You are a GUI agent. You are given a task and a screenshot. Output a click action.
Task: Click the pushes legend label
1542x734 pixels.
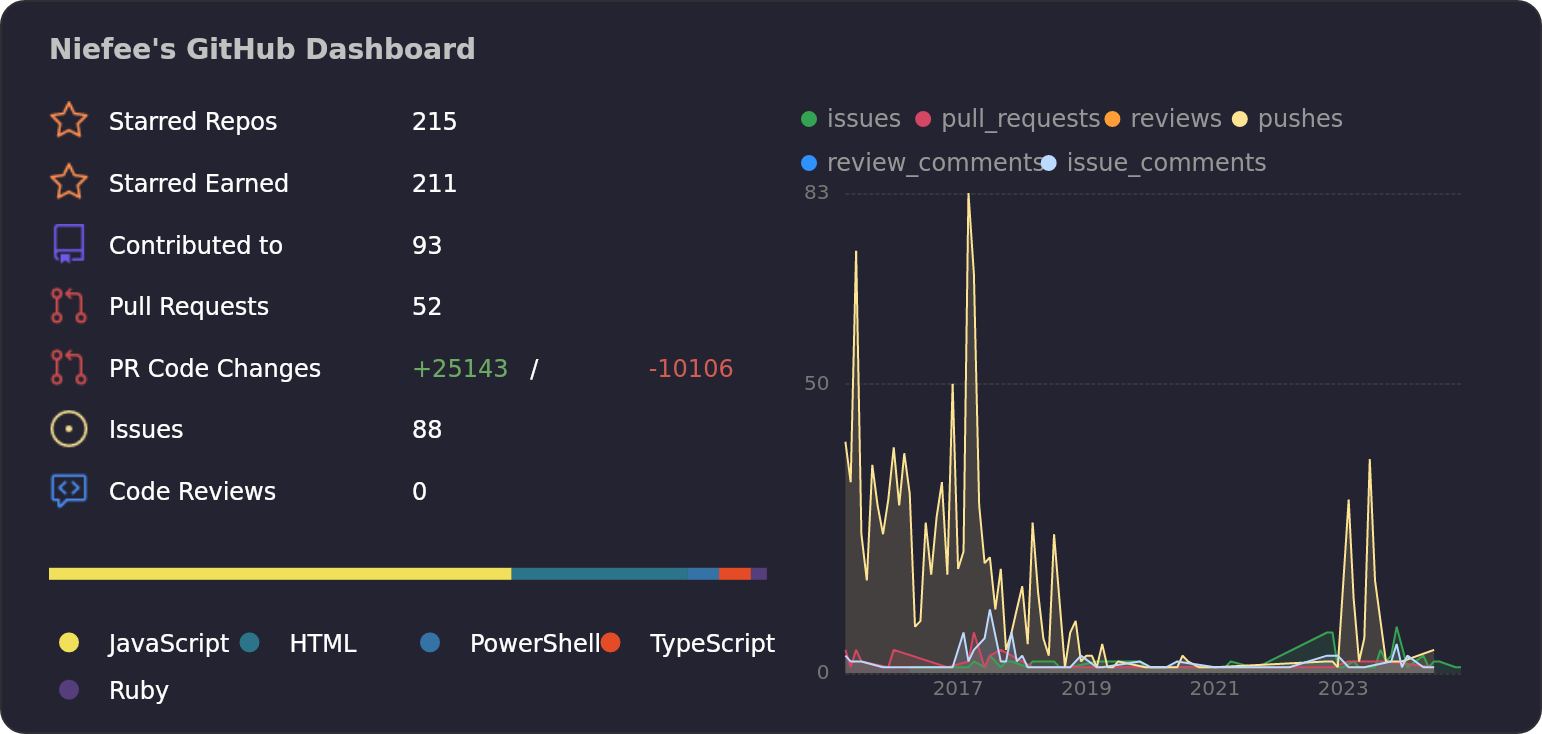click(x=1300, y=119)
